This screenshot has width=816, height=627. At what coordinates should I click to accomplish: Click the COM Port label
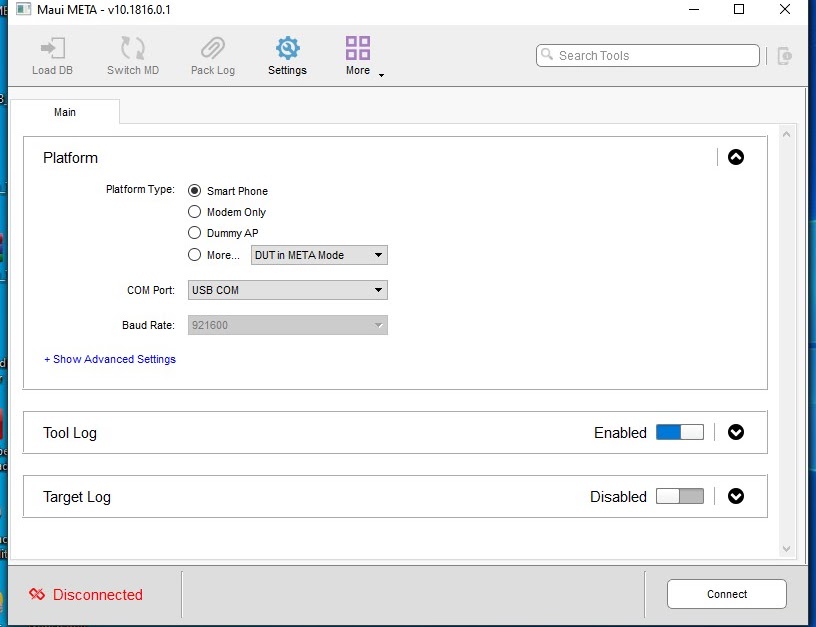point(151,290)
